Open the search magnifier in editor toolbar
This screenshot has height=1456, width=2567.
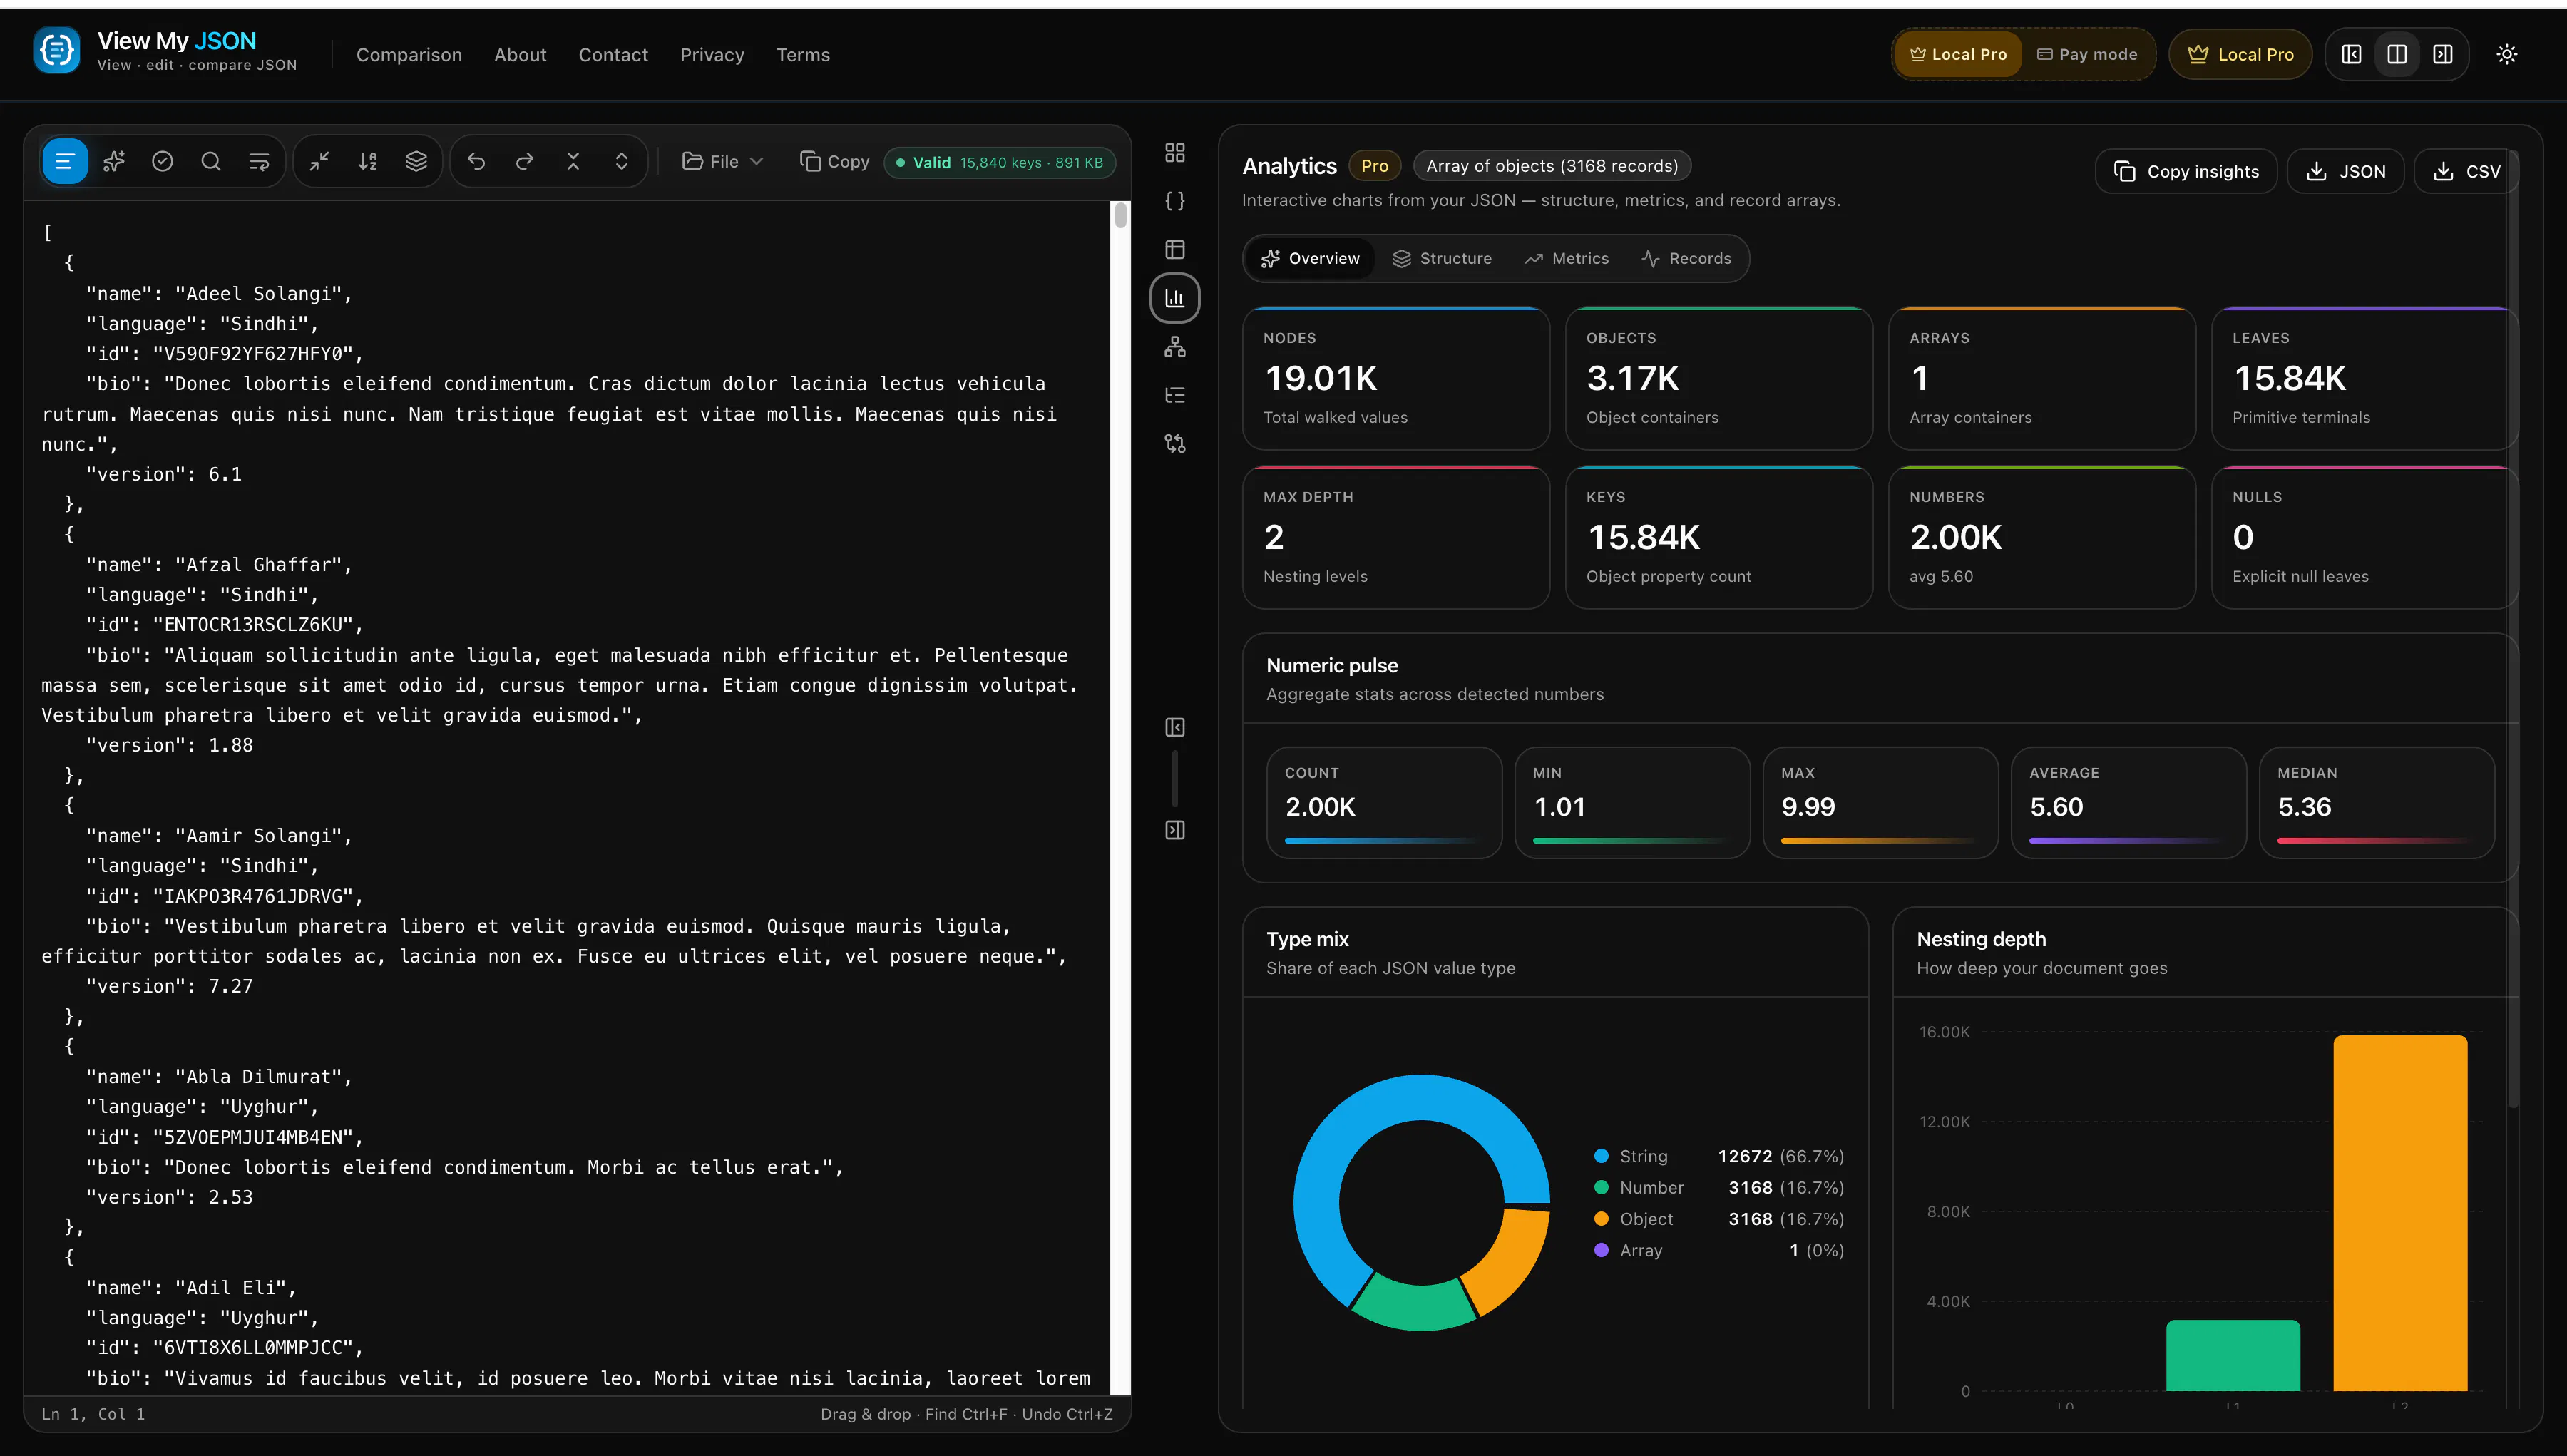click(211, 161)
